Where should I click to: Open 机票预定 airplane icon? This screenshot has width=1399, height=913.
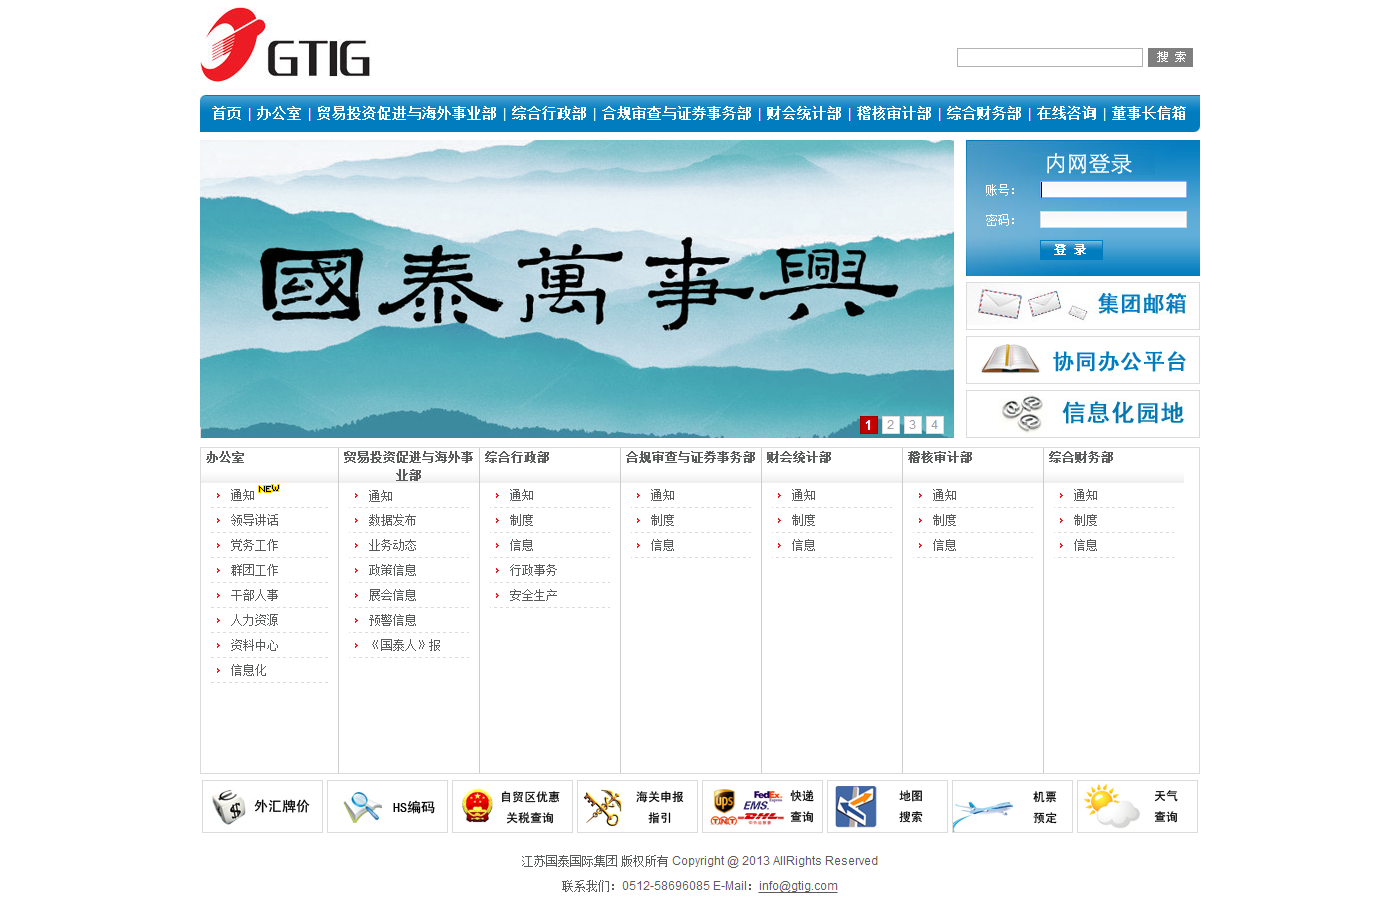tap(983, 810)
